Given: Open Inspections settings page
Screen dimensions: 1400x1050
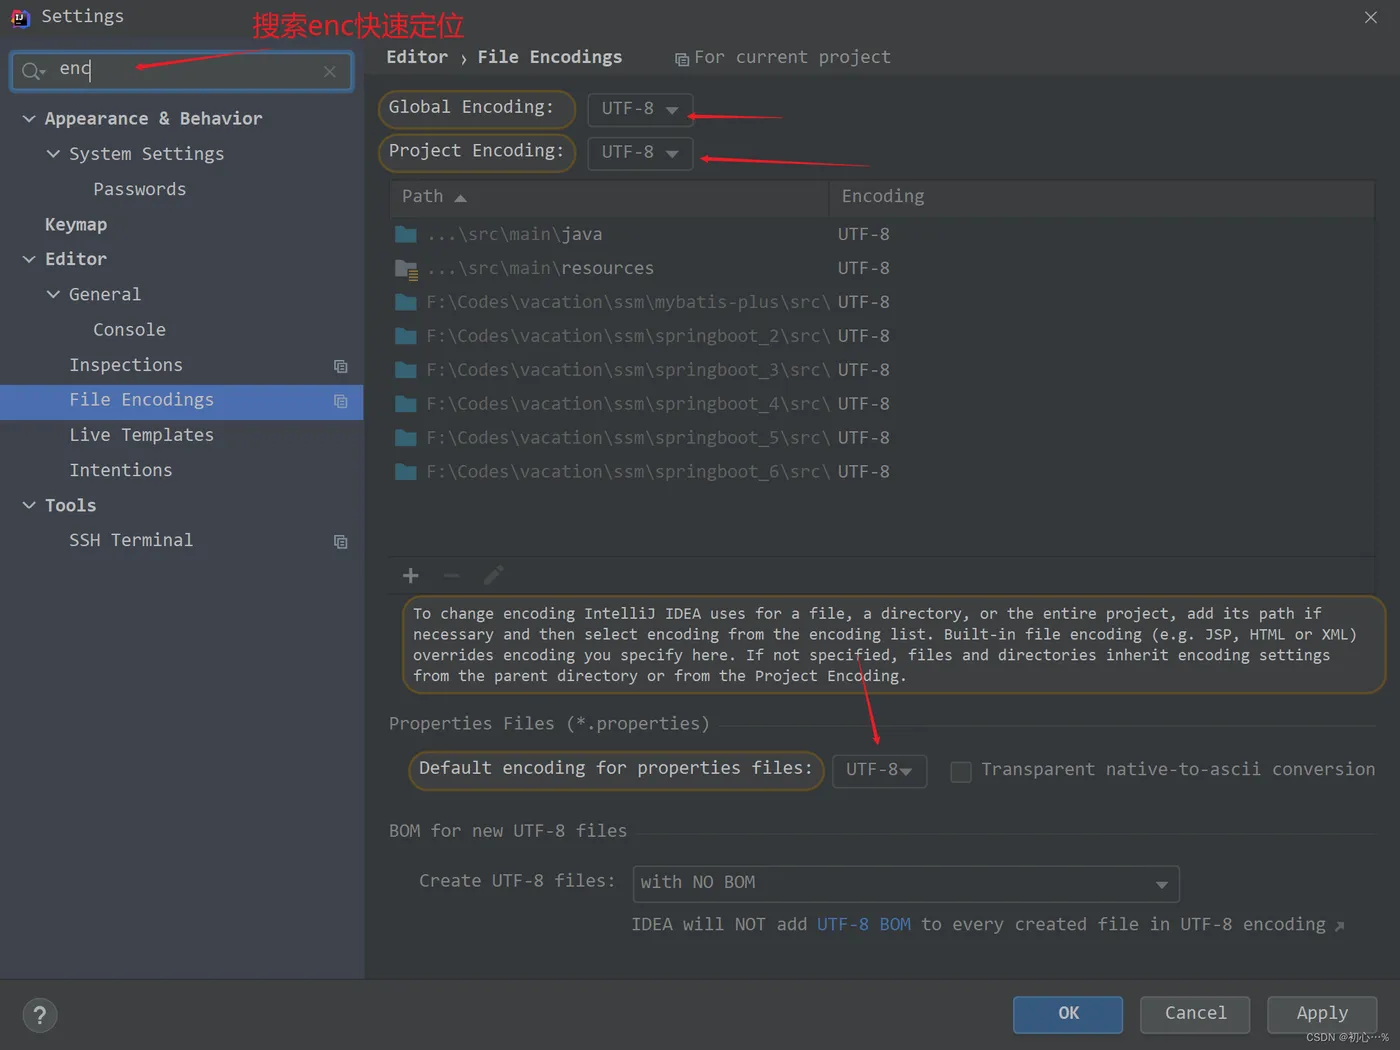Looking at the screenshot, I should coord(126,365).
